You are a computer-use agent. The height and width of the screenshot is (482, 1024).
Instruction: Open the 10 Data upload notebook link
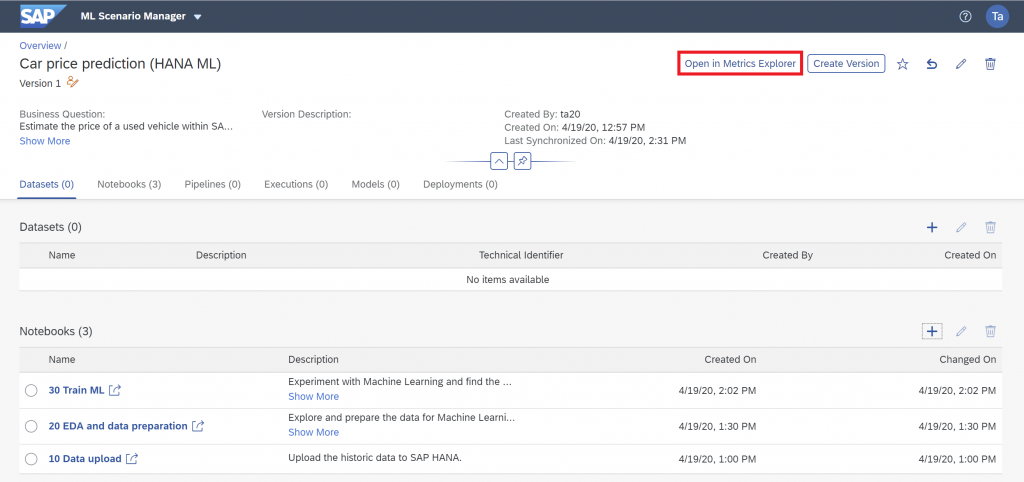pos(85,459)
